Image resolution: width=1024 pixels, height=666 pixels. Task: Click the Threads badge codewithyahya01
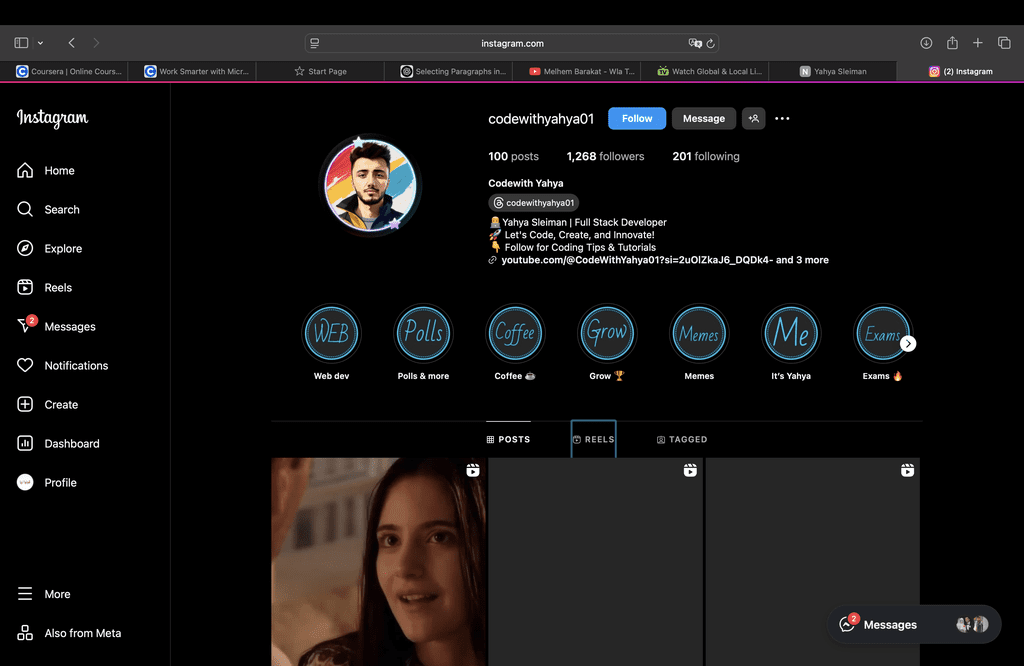[x=534, y=203]
